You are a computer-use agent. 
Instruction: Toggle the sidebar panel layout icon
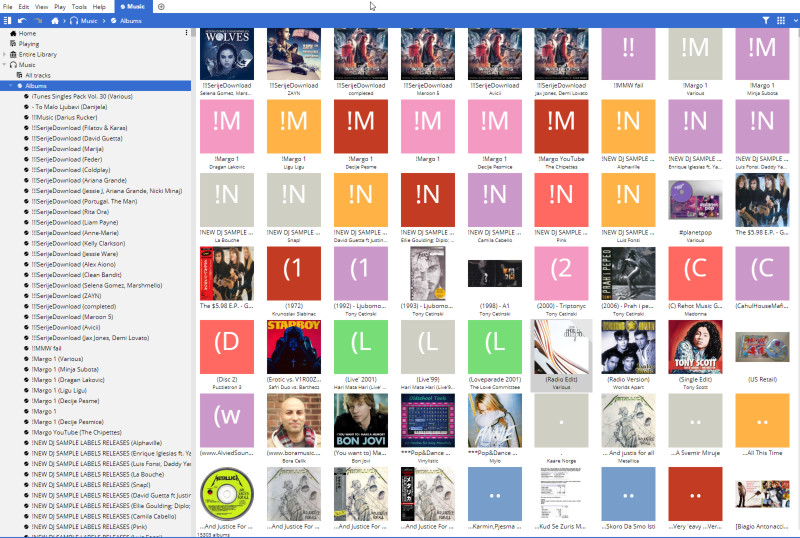pyautogui.click(x=7, y=20)
